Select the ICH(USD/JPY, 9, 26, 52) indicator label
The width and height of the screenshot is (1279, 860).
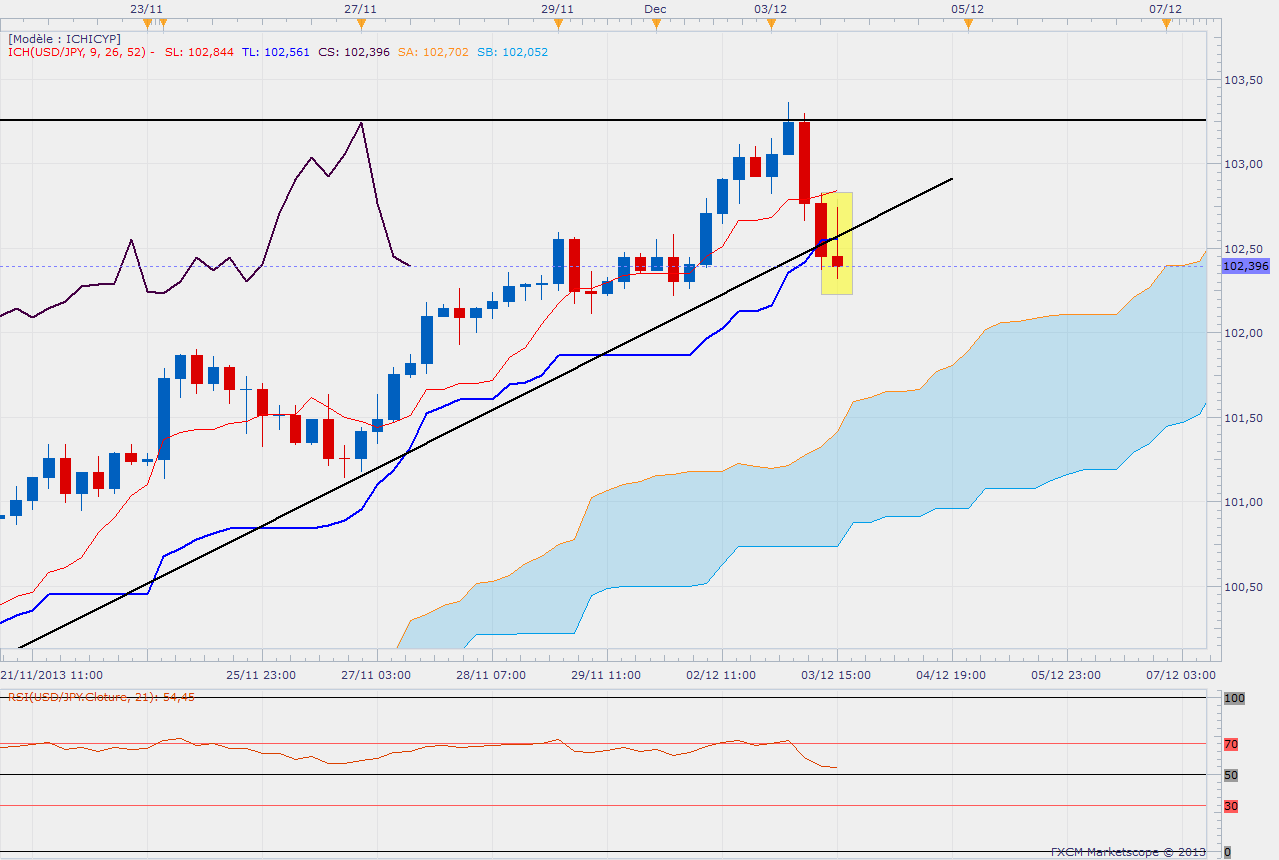[x=77, y=52]
